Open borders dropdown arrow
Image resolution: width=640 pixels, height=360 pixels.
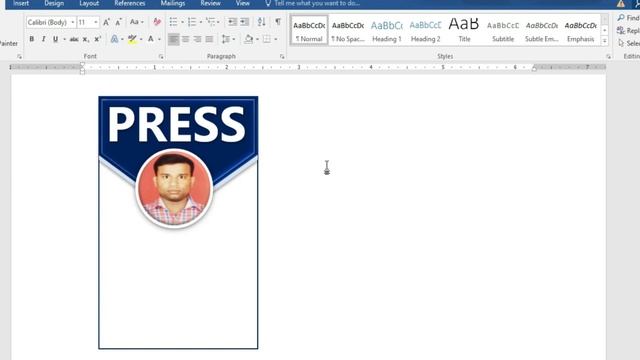tap(276, 39)
